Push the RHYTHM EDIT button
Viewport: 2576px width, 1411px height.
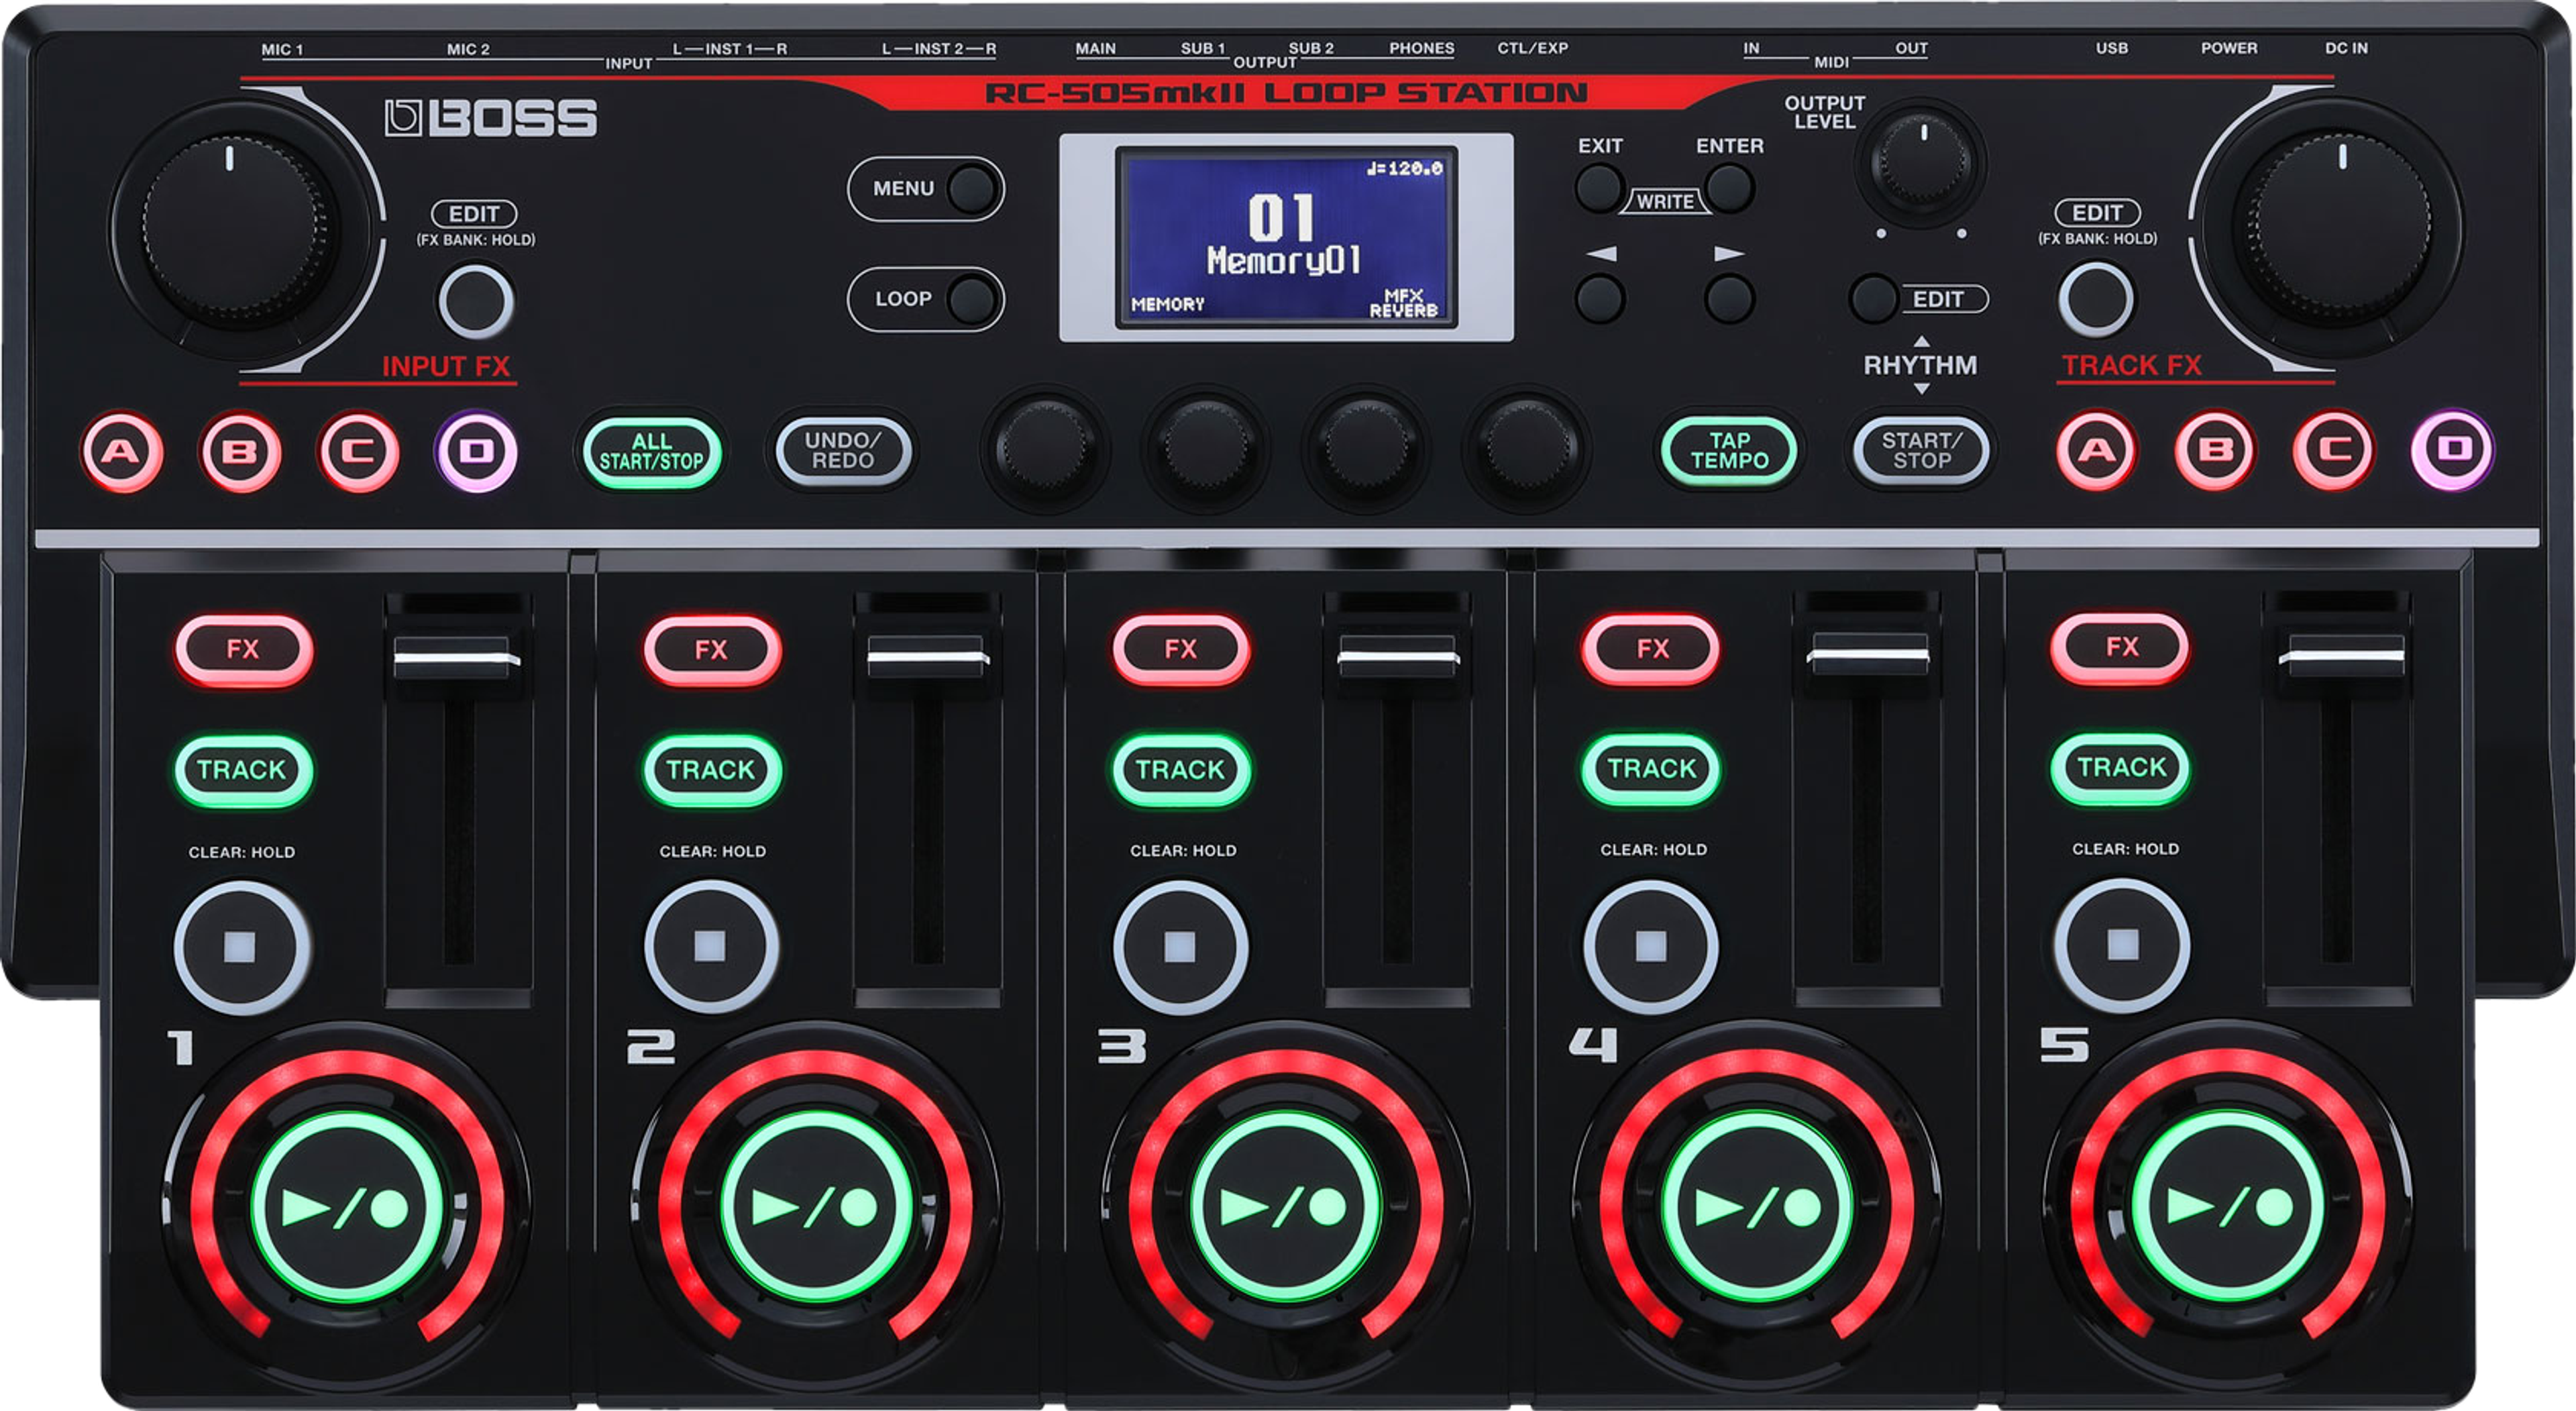[1874, 298]
